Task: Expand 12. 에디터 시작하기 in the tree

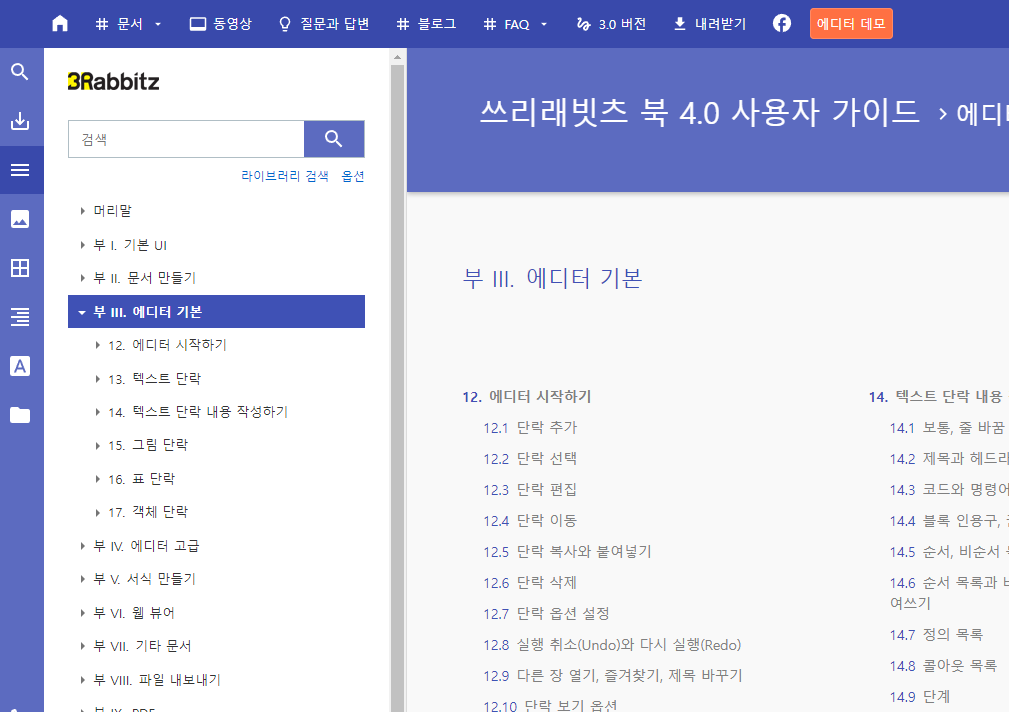Action: coord(97,345)
